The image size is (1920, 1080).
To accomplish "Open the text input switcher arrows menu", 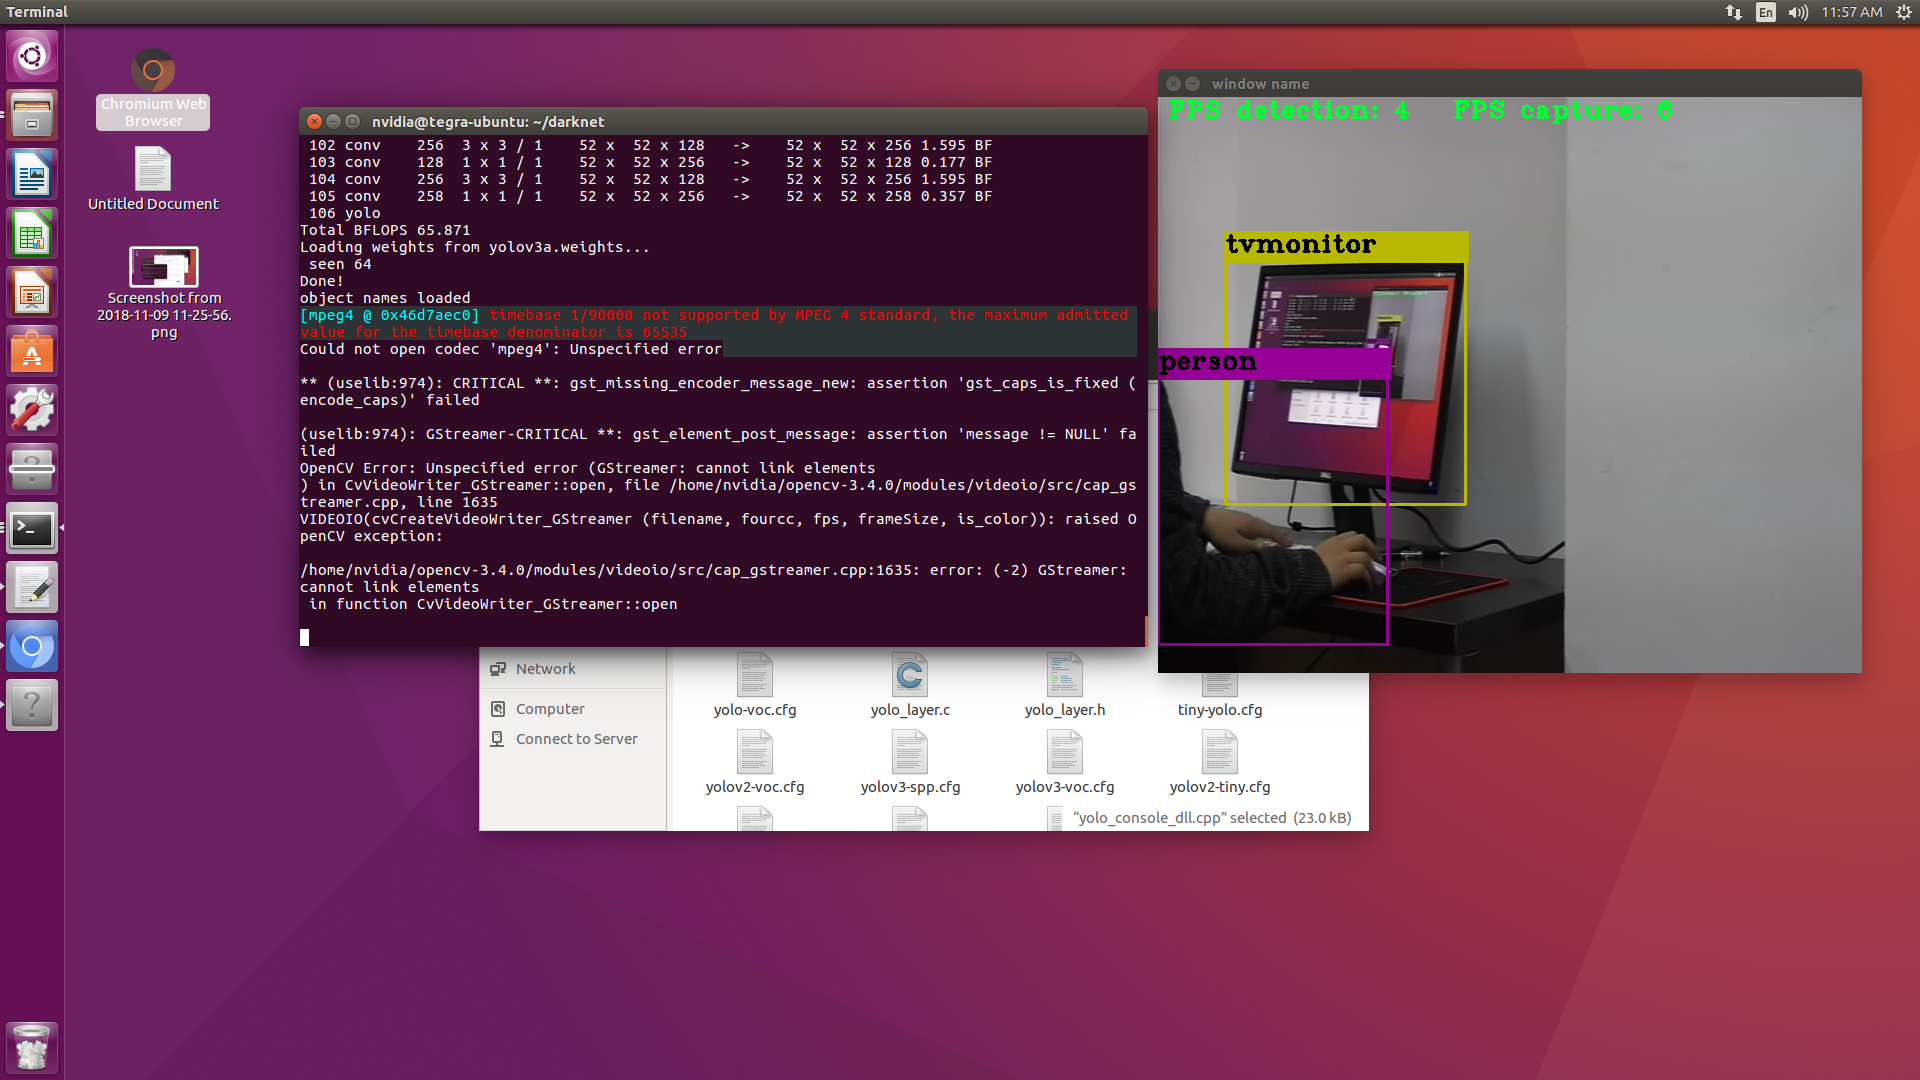I will tap(1732, 13).
